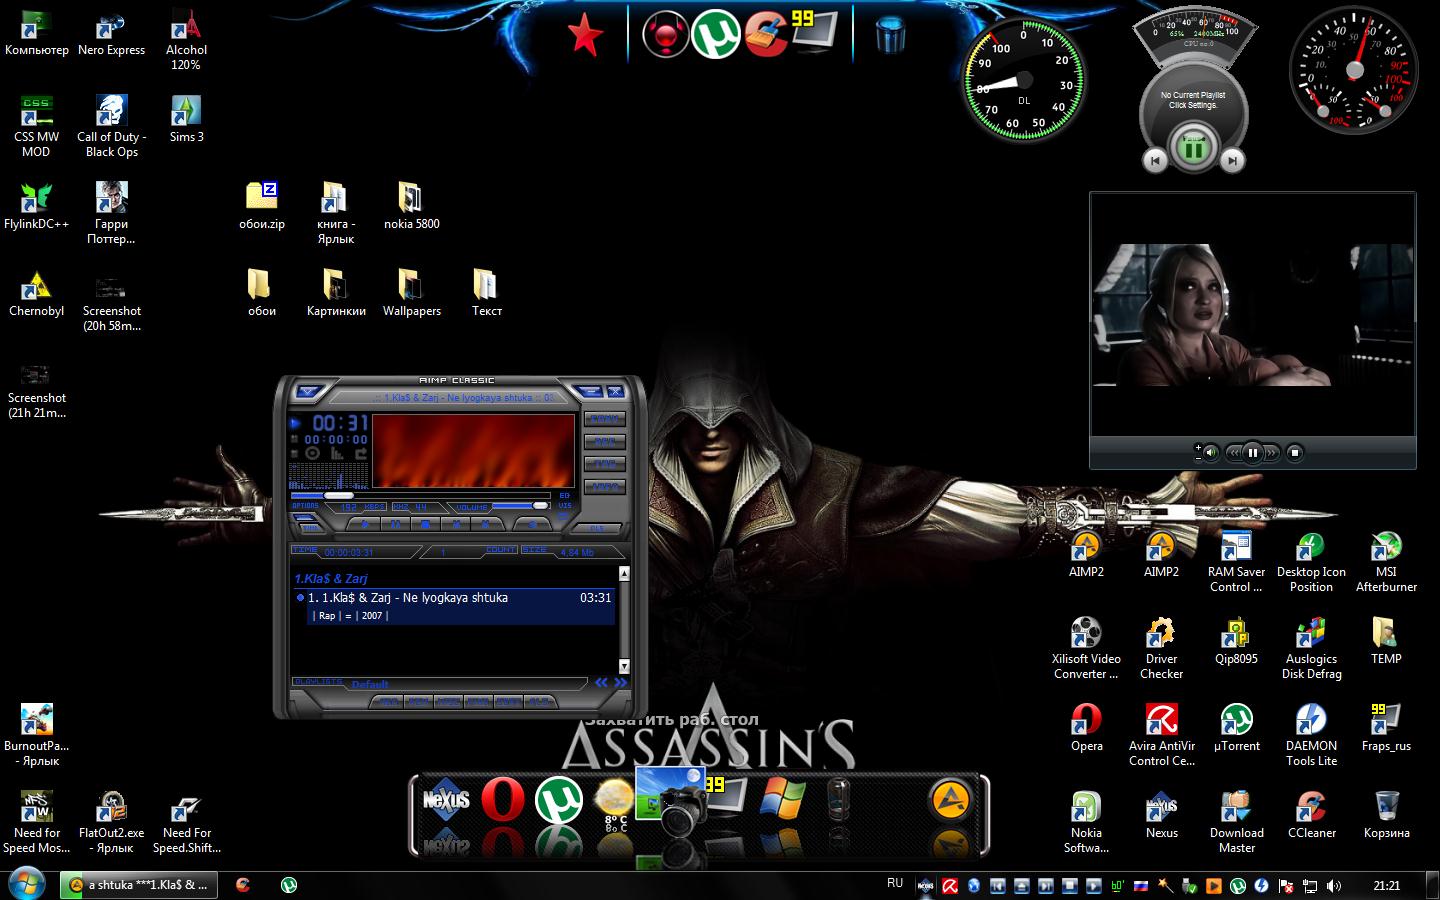
Task: Toggle the PLS playlist button in AIMP
Action: tap(597, 528)
